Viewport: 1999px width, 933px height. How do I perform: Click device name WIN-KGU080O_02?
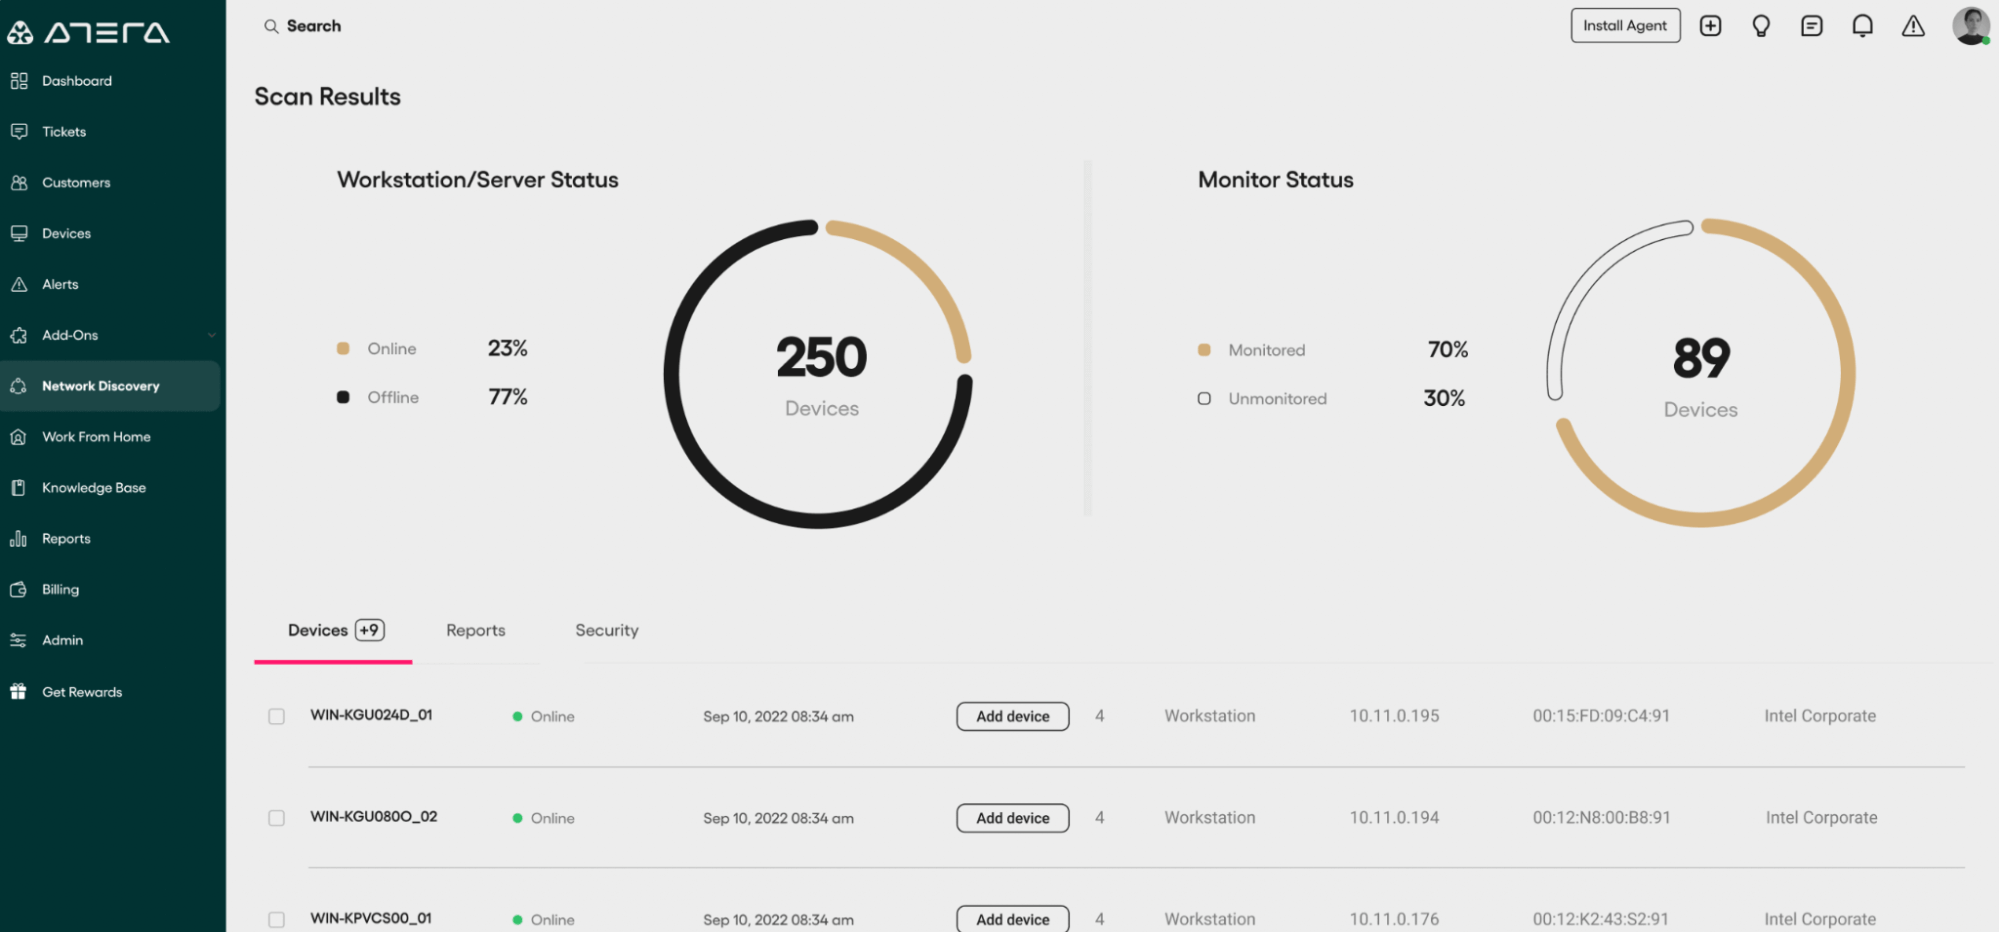(374, 817)
